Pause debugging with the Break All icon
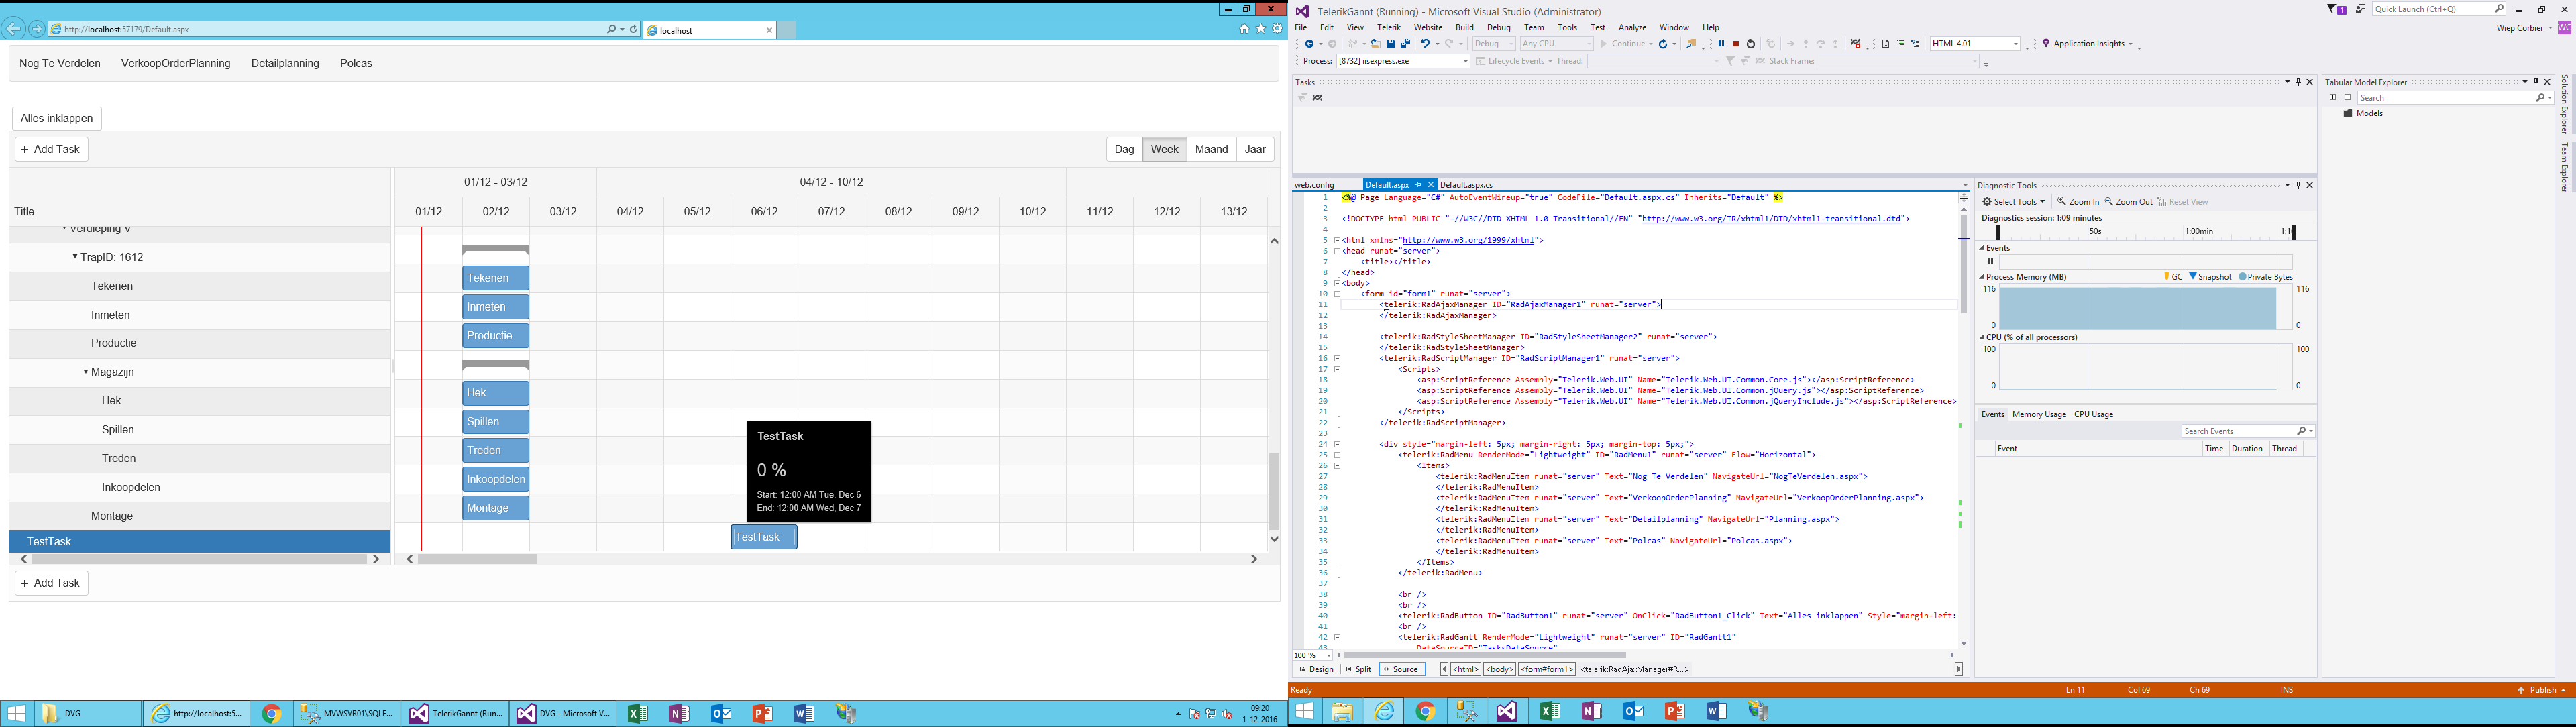The image size is (2576, 727). point(1721,44)
